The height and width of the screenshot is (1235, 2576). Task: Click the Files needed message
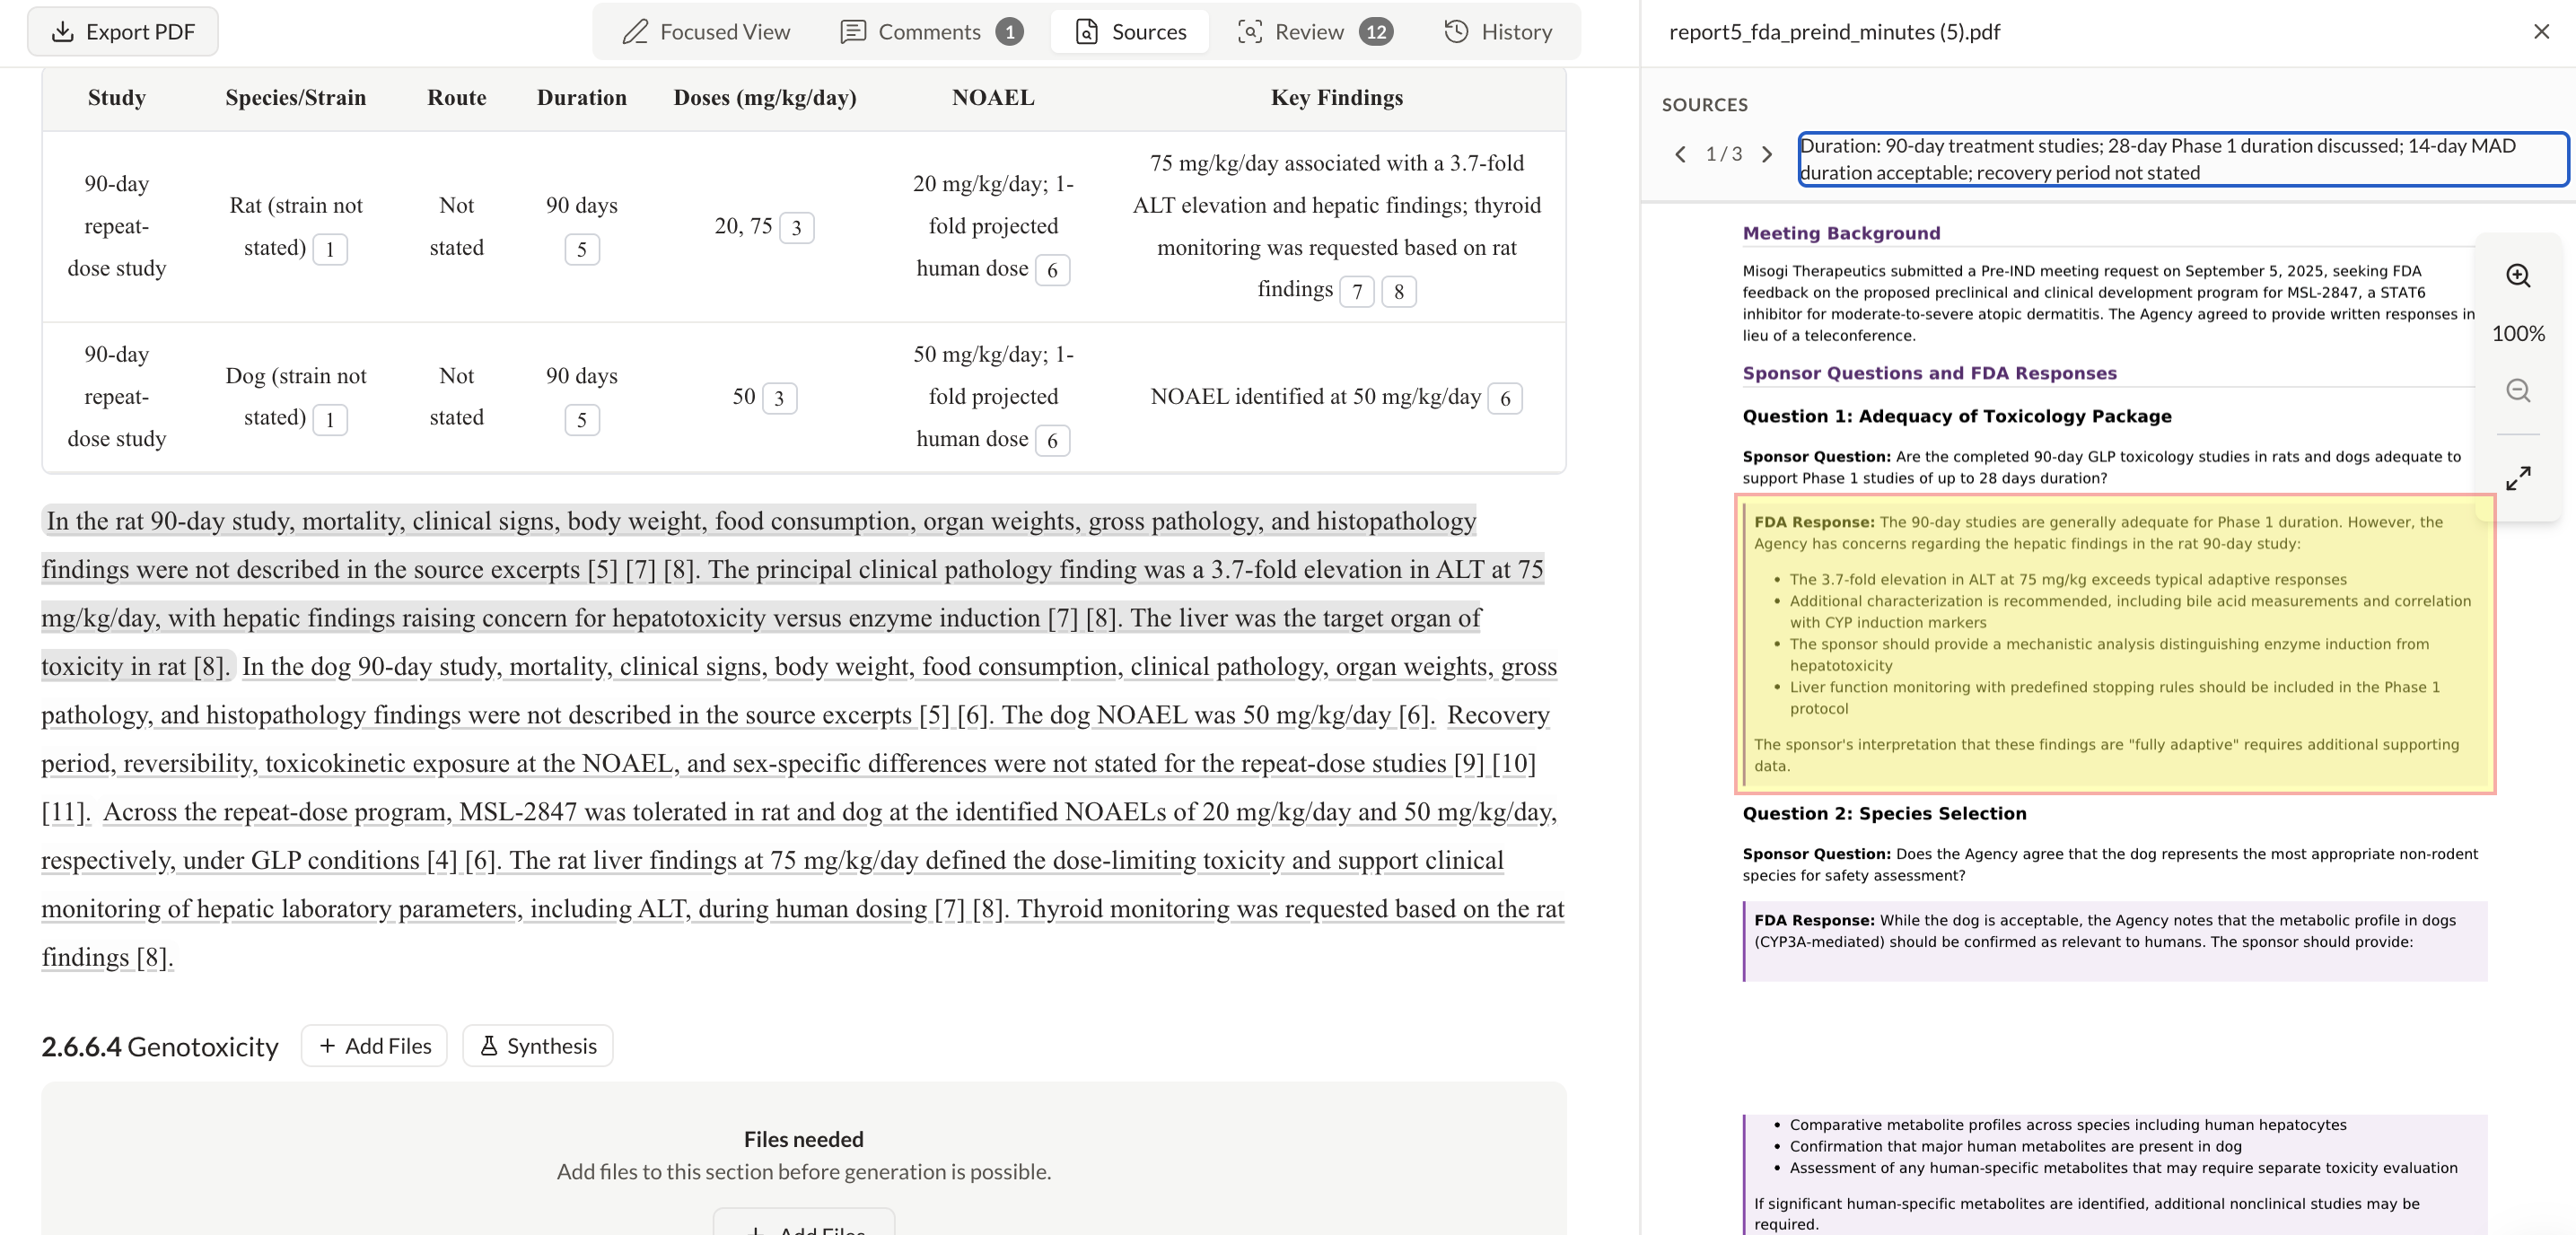804,1140
